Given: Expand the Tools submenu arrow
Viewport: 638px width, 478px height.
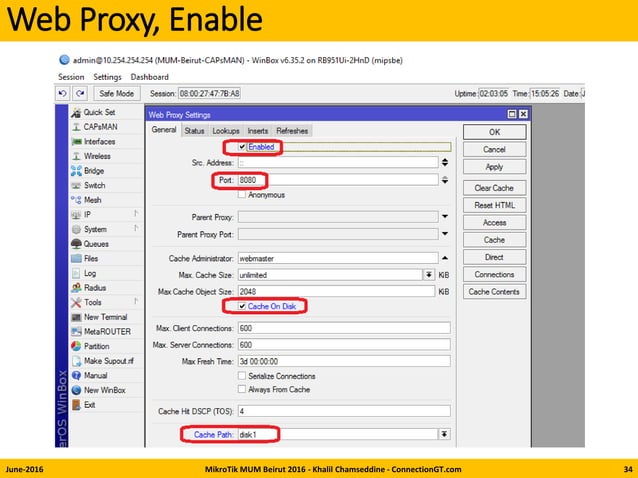Looking at the screenshot, I should tap(136, 301).
